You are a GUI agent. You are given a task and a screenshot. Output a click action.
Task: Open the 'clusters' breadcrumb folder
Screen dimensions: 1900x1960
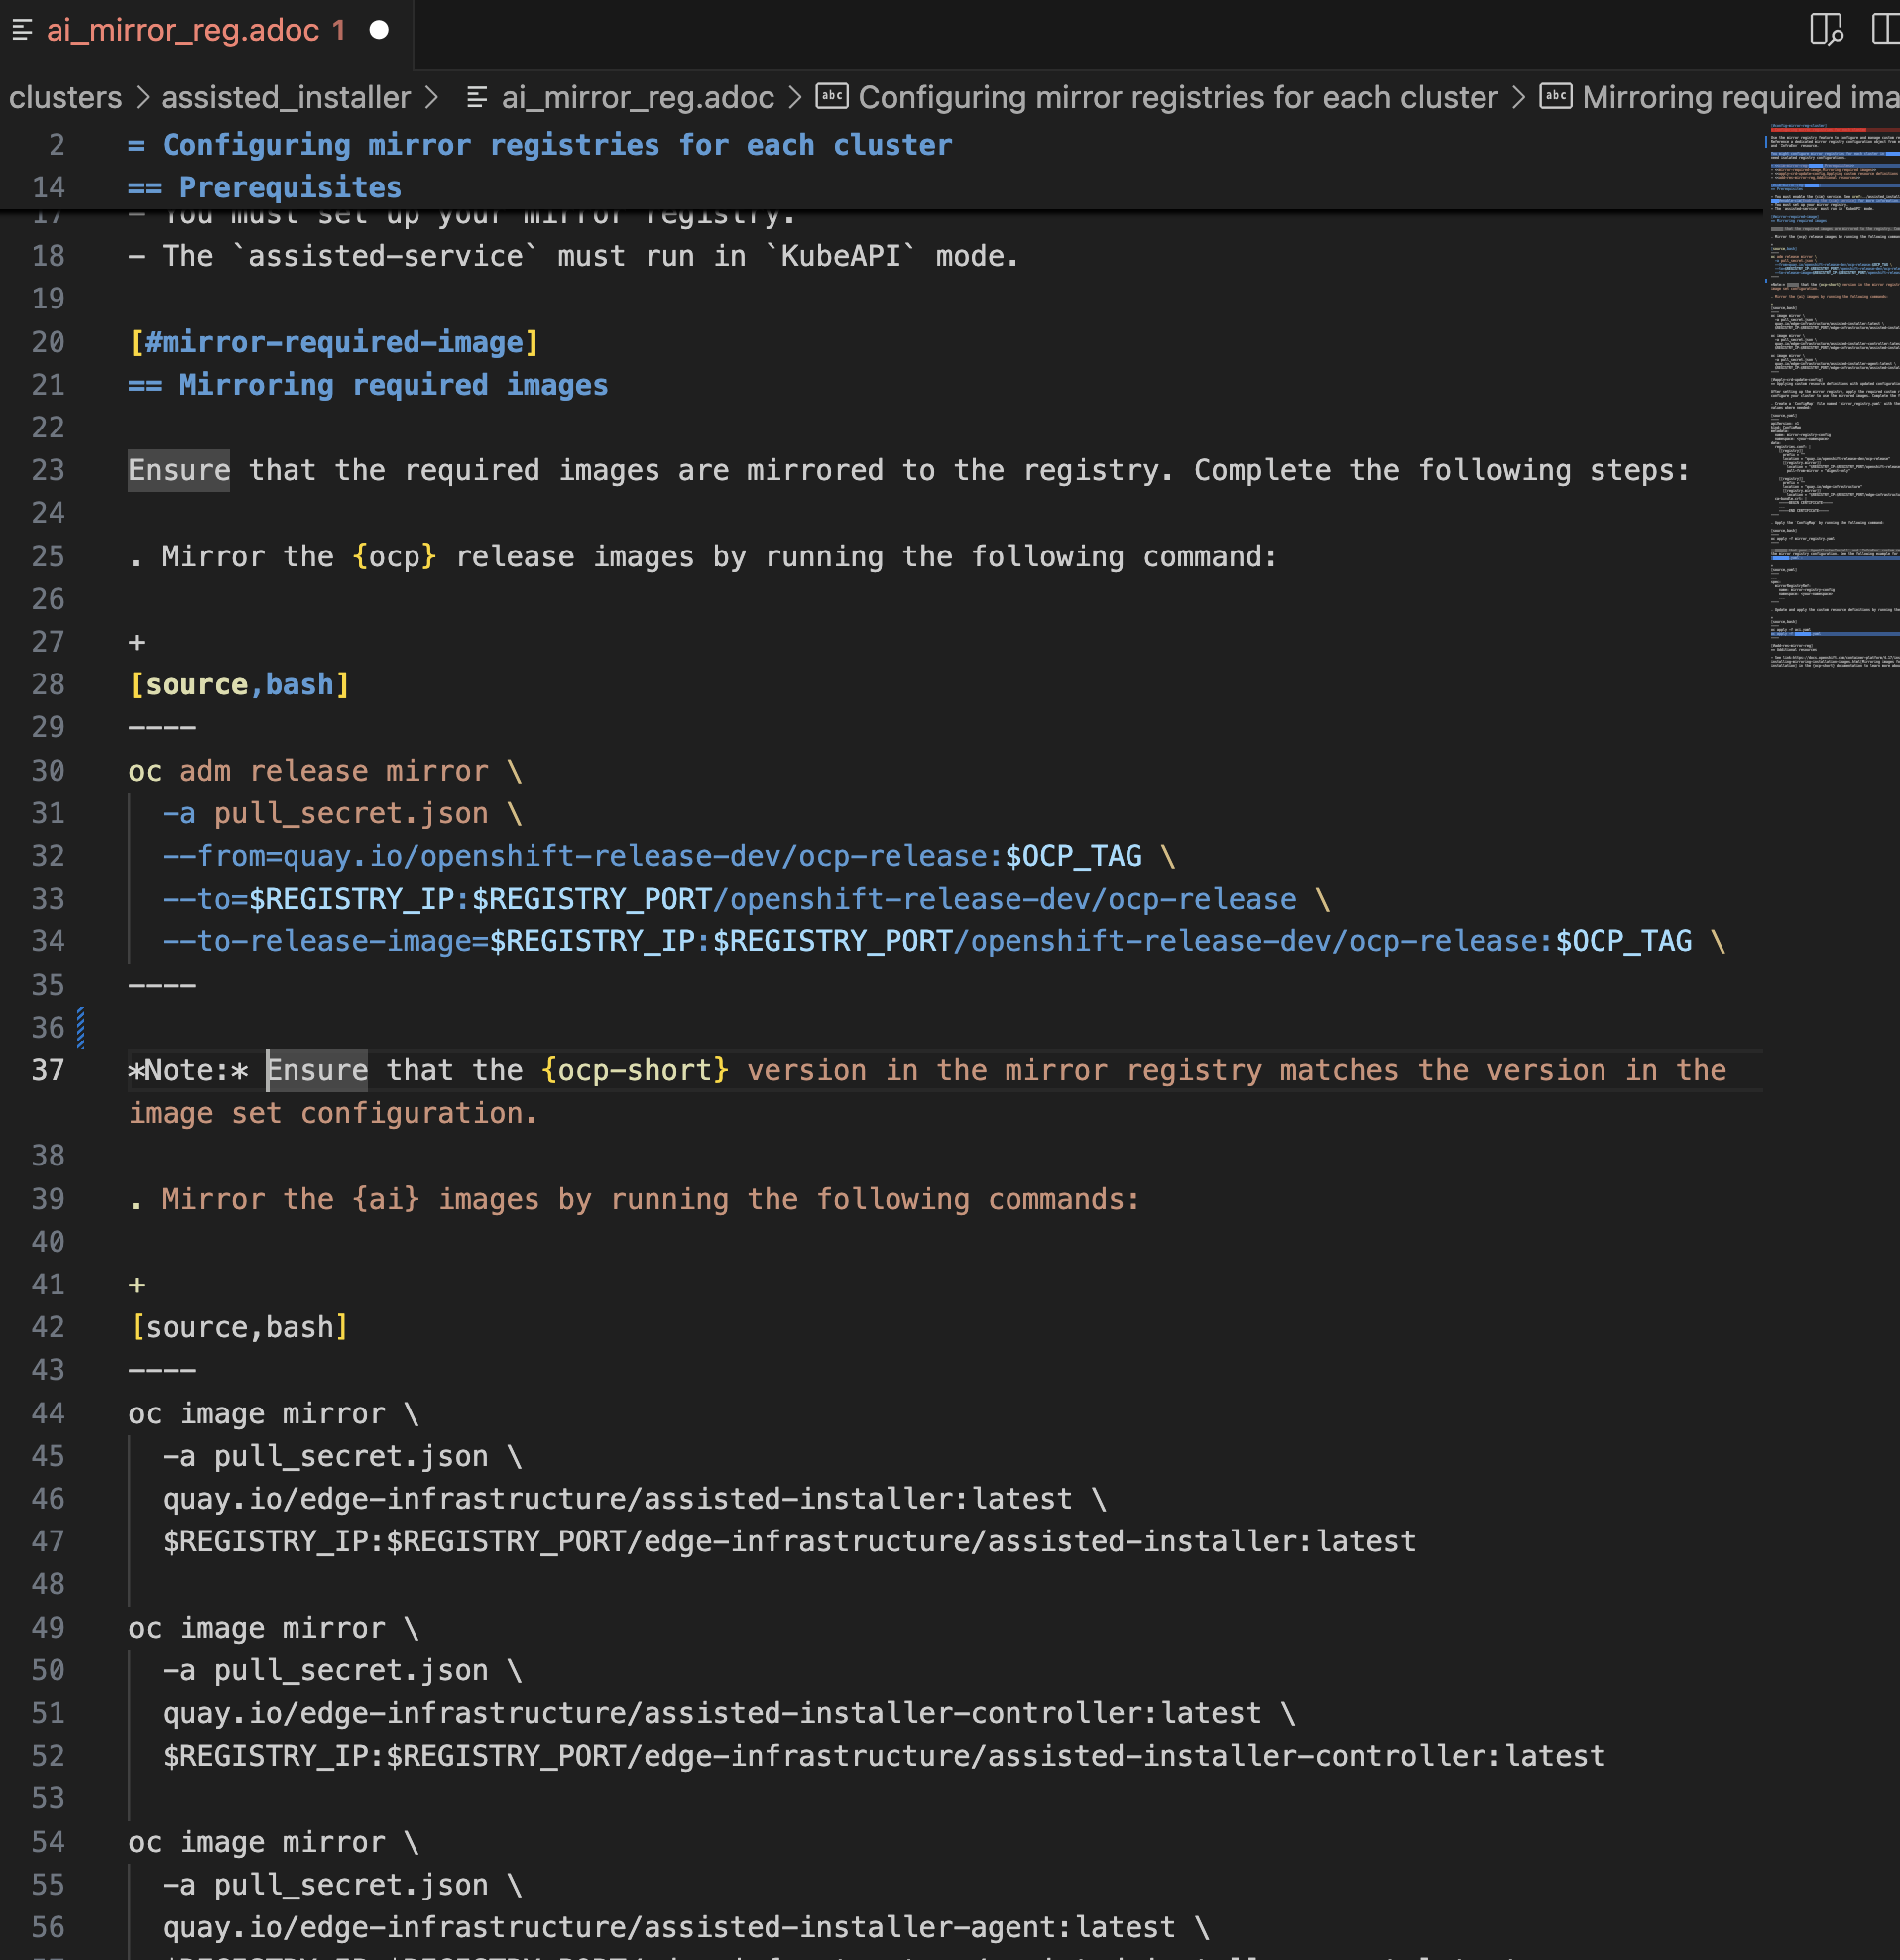65,97
